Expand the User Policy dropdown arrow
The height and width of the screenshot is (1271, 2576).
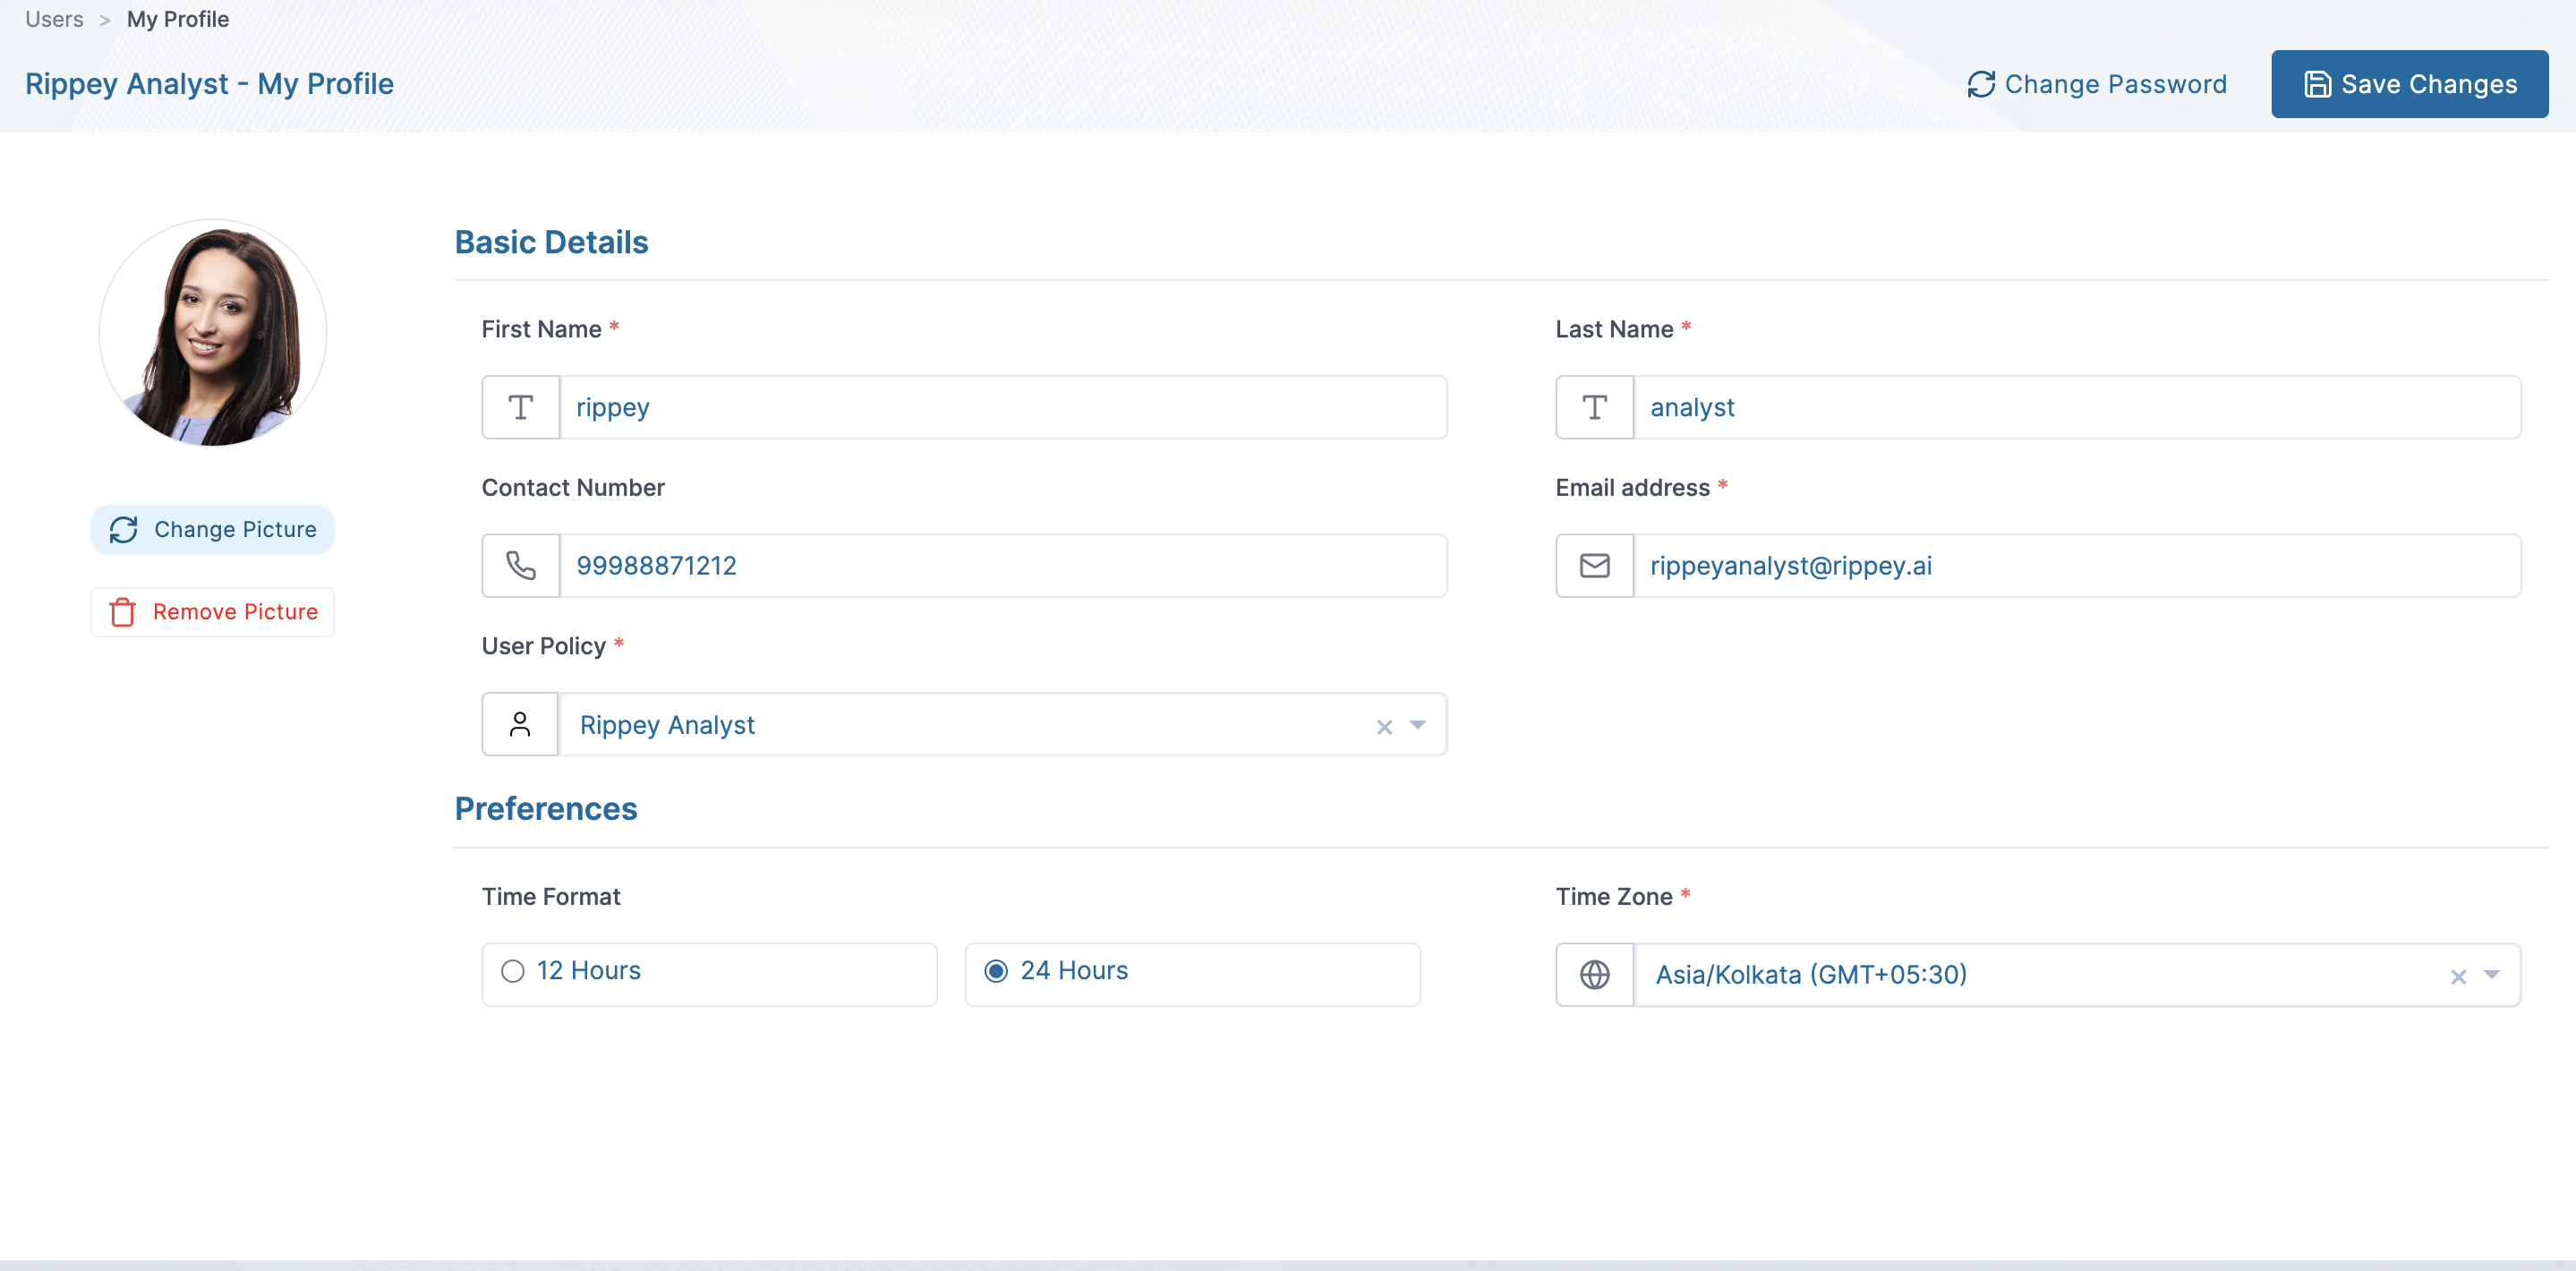point(1418,725)
